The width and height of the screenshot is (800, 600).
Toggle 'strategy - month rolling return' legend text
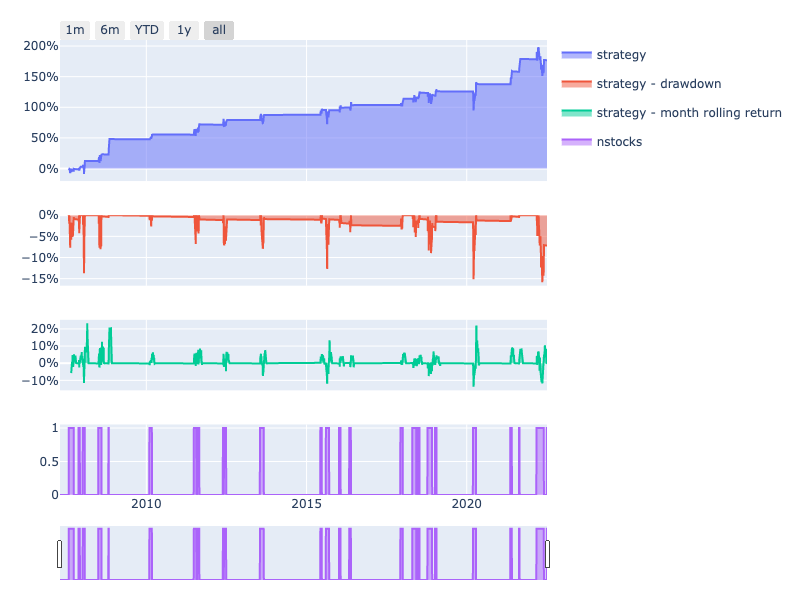[x=688, y=112]
